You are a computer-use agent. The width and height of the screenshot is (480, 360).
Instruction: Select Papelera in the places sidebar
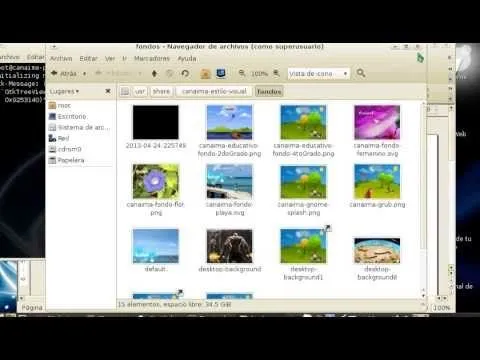(x=67, y=160)
